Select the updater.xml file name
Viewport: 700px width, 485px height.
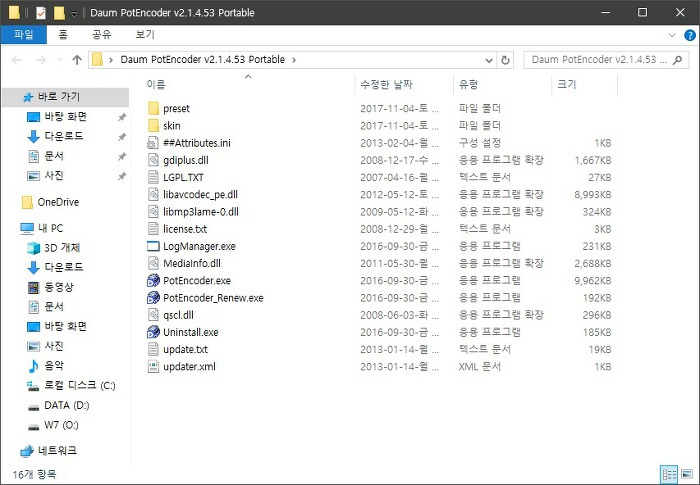tap(189, 367)
